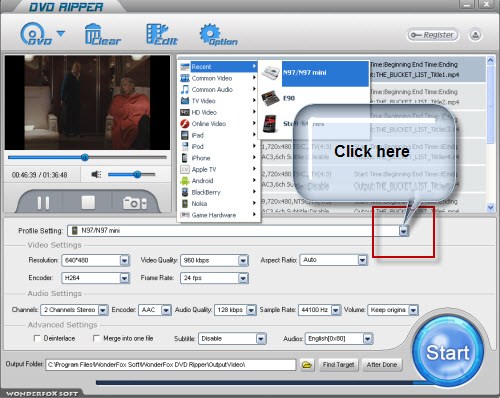Click the DVD load disc icon
500x398 pixels.
coord(36,34)
